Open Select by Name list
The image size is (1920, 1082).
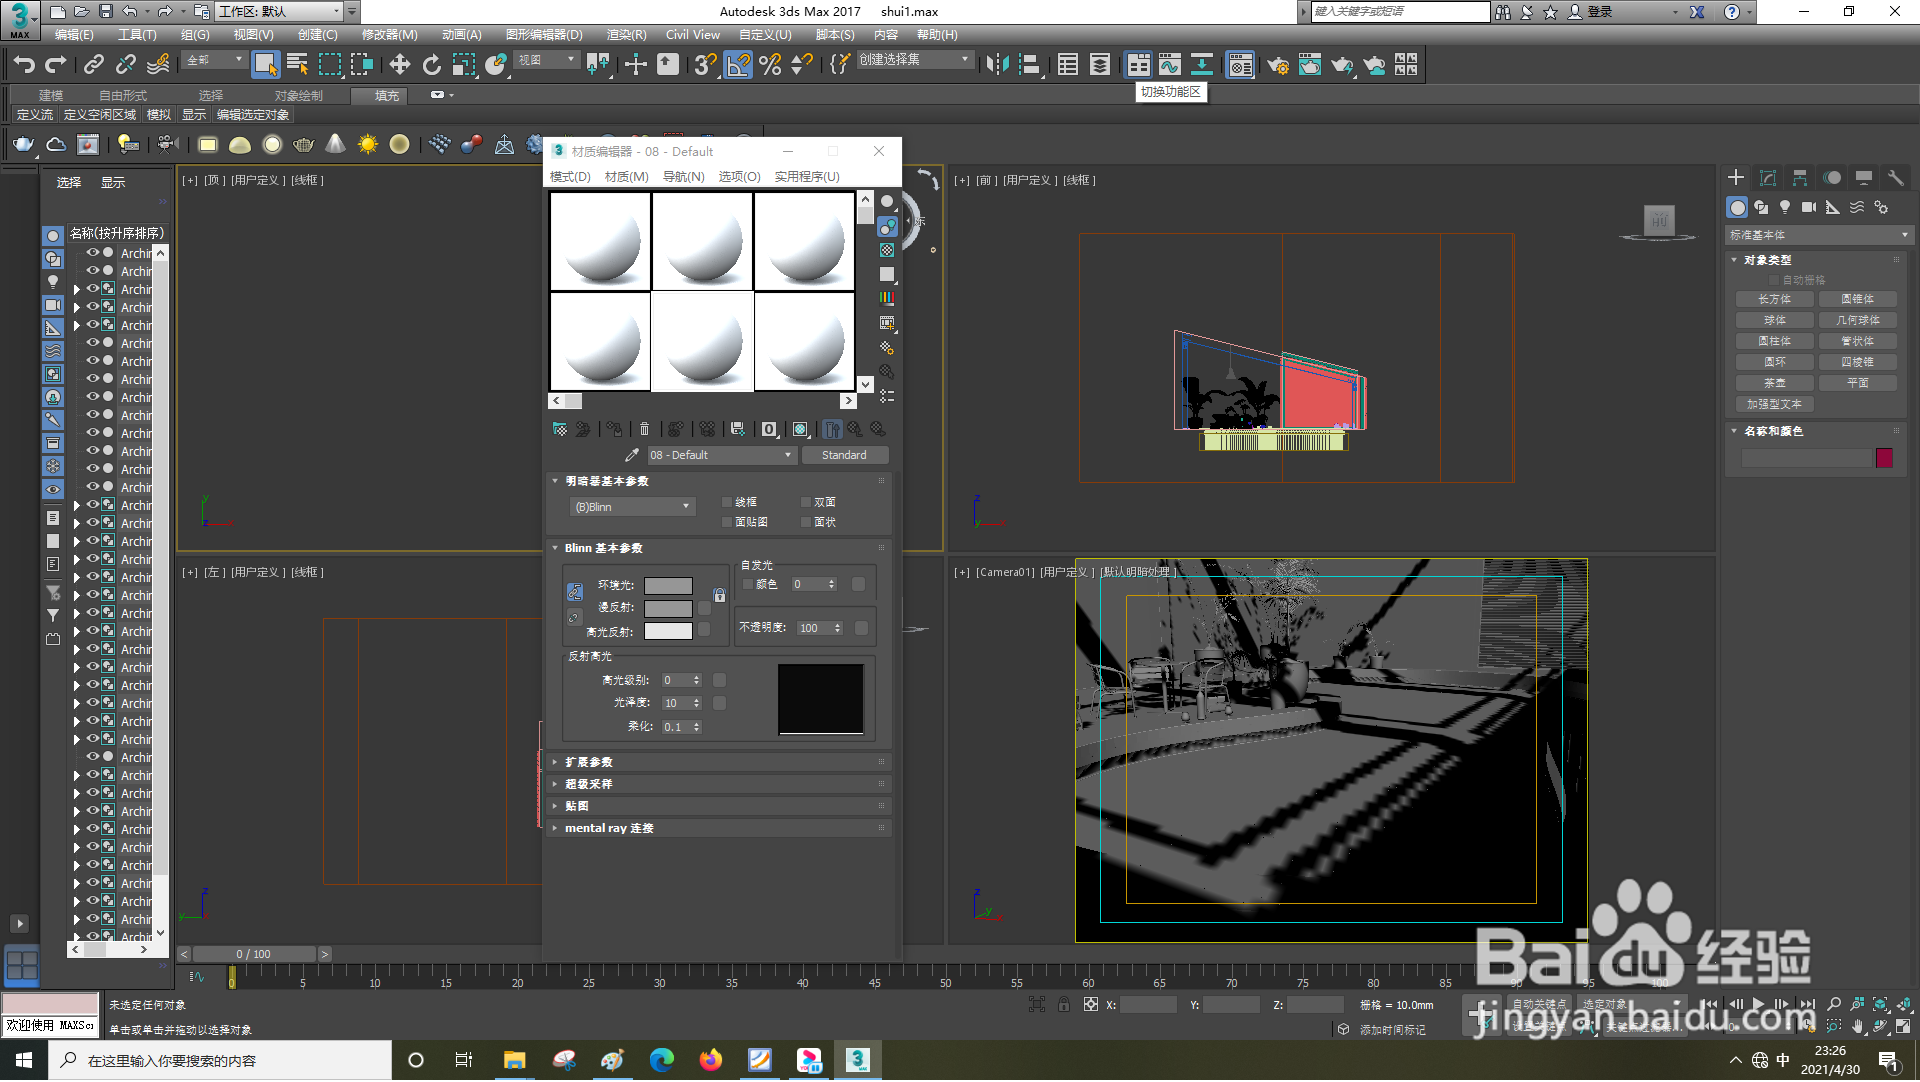point(297,65)
